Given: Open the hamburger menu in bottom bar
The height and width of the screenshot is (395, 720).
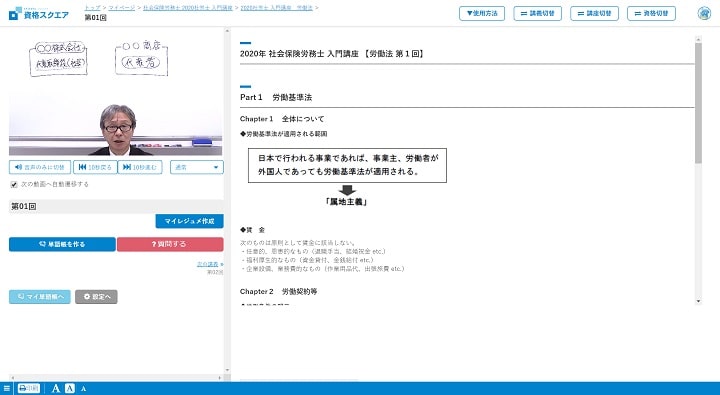Looking at the screenshot, I should (6, 389).
